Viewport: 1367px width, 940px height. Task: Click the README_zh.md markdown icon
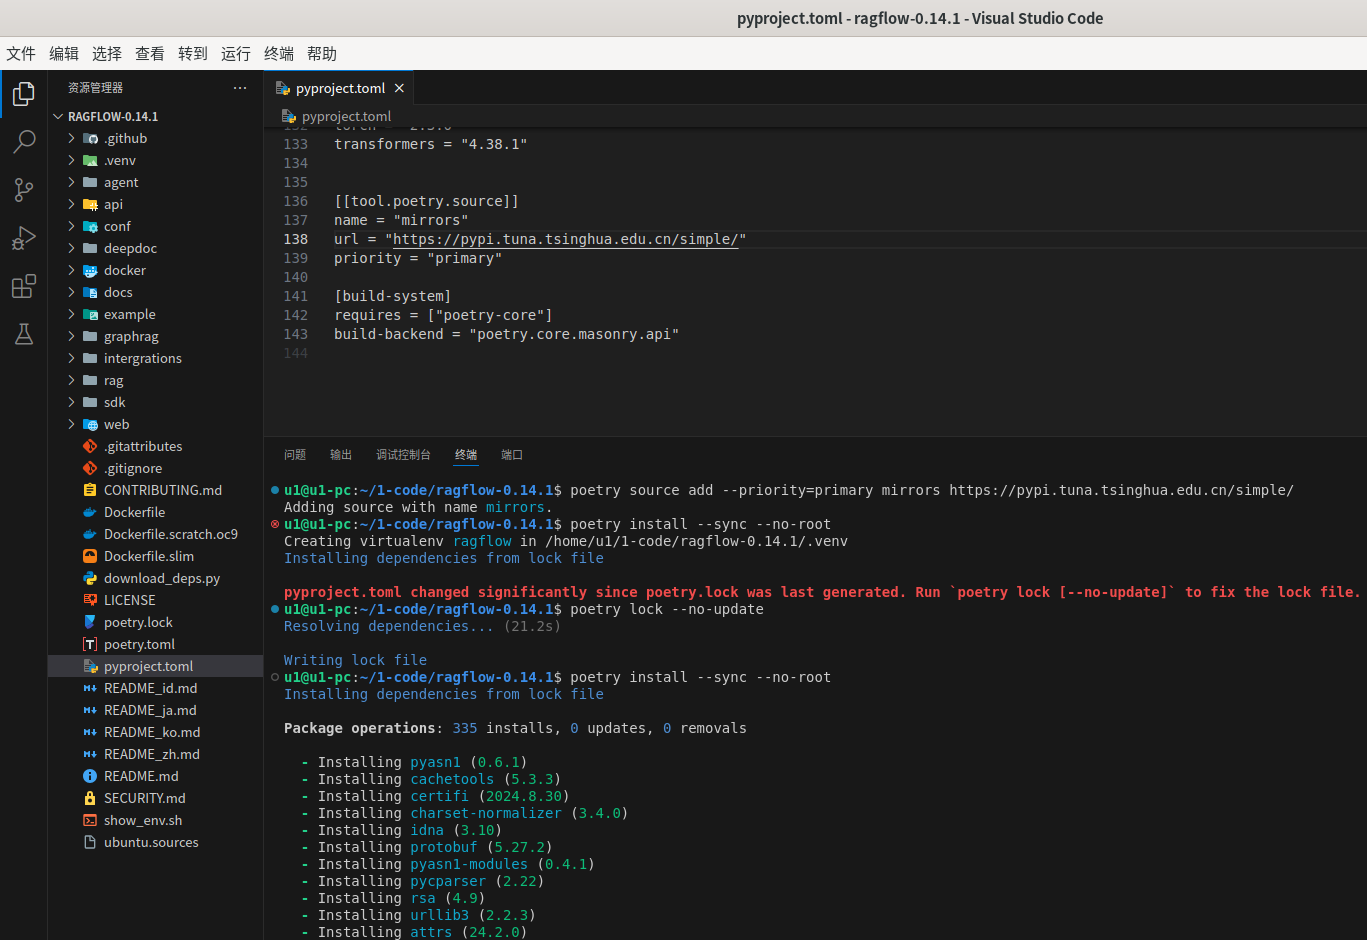90,754
